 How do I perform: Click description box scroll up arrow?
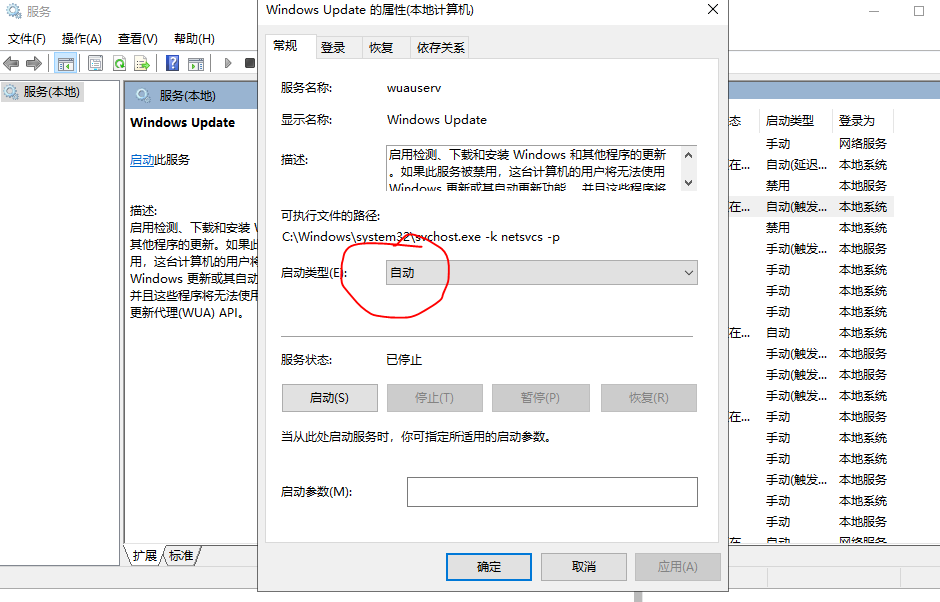689,155
